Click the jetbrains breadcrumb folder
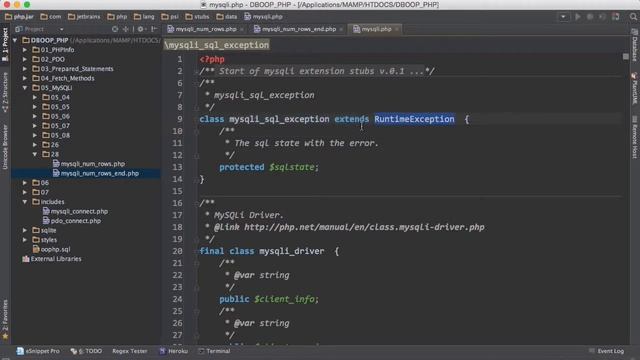640x360 pixels. click(84, 17)
